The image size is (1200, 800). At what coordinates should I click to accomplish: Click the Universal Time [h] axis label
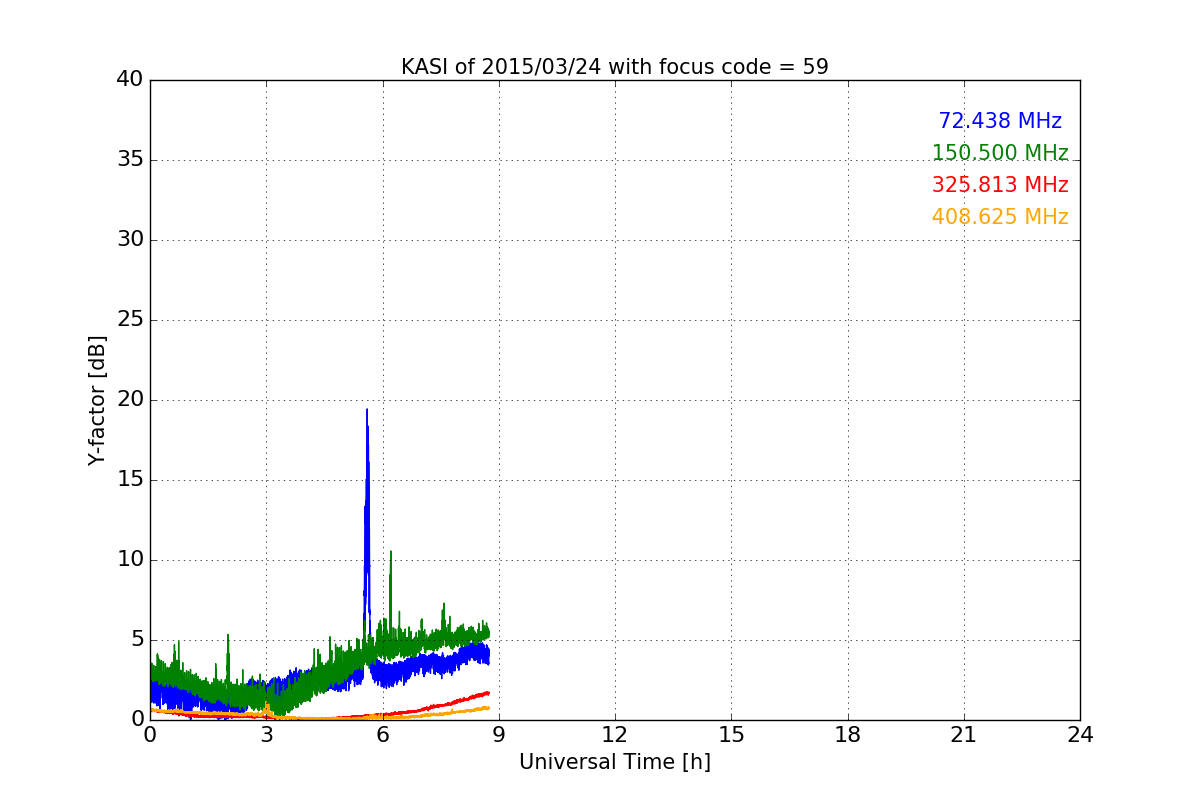(615, 762)
